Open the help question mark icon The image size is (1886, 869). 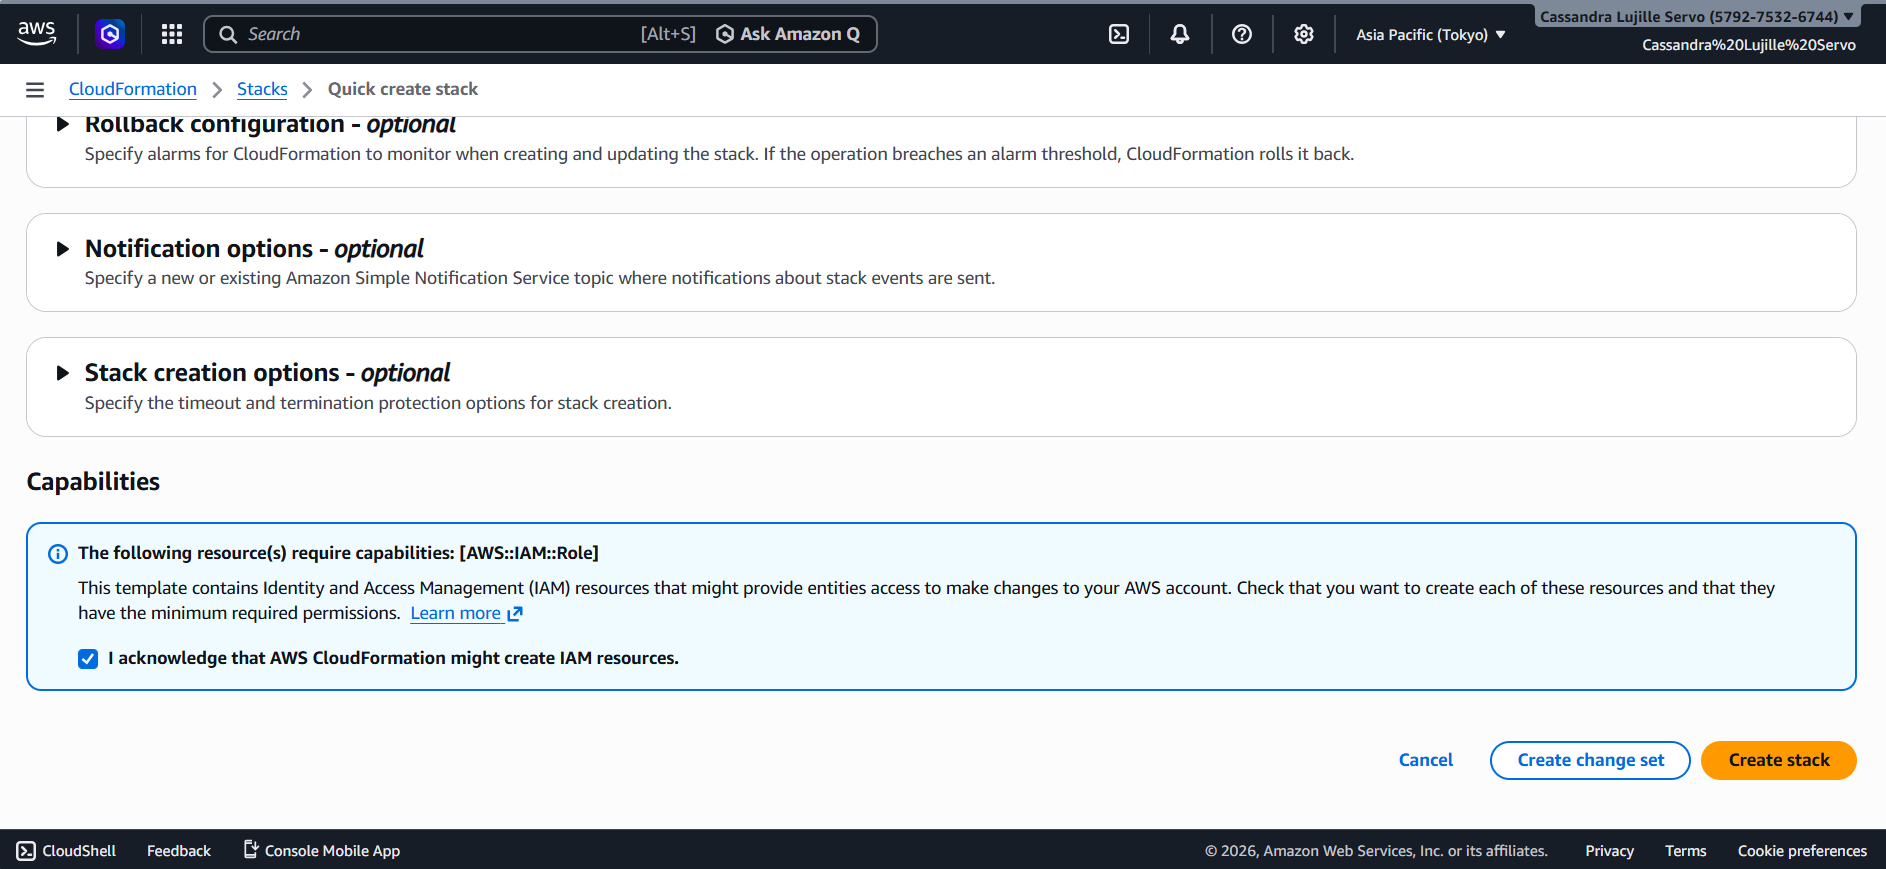click(x=1242, y=34)
